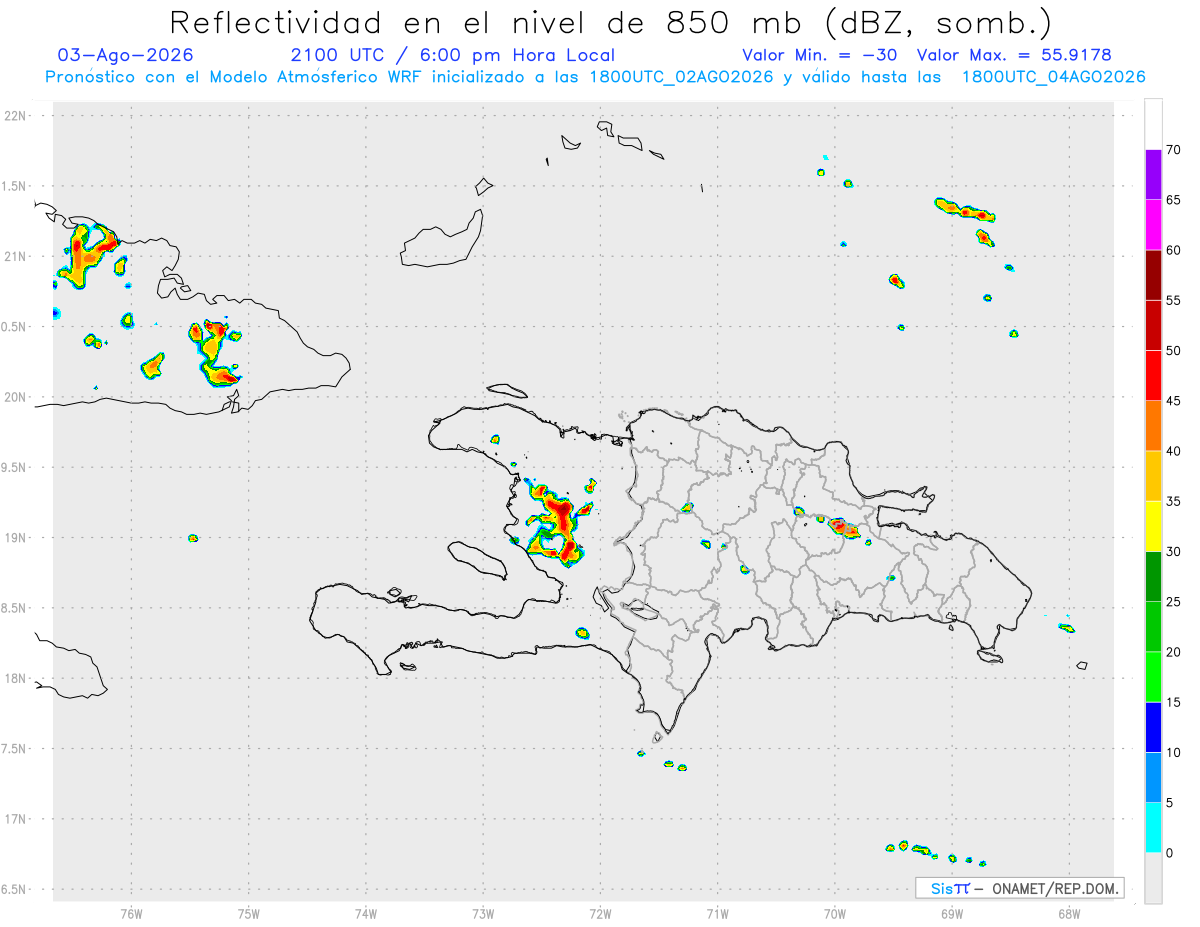Click the colorbar label '40'
The height and width of the screenshot is (927, 1200).
pos(1174,451)
